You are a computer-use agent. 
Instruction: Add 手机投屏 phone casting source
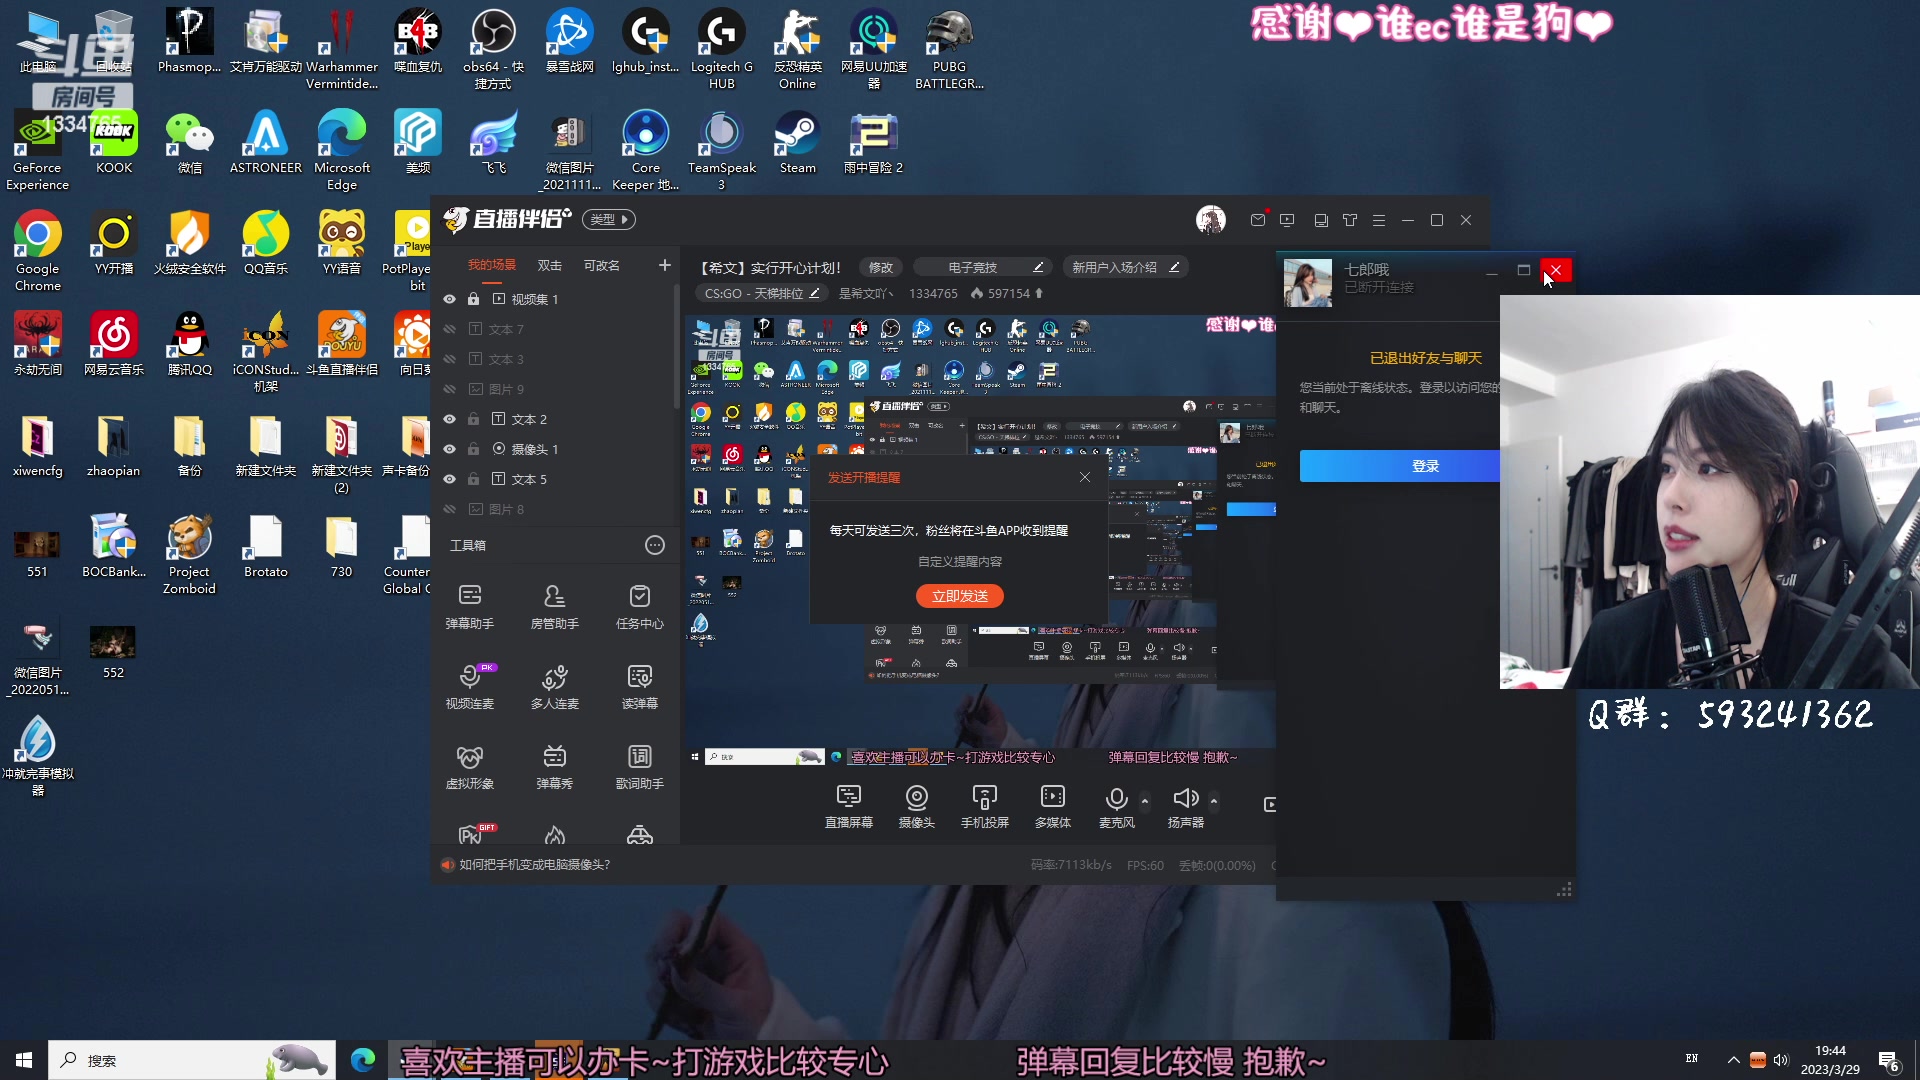[984, 806]
